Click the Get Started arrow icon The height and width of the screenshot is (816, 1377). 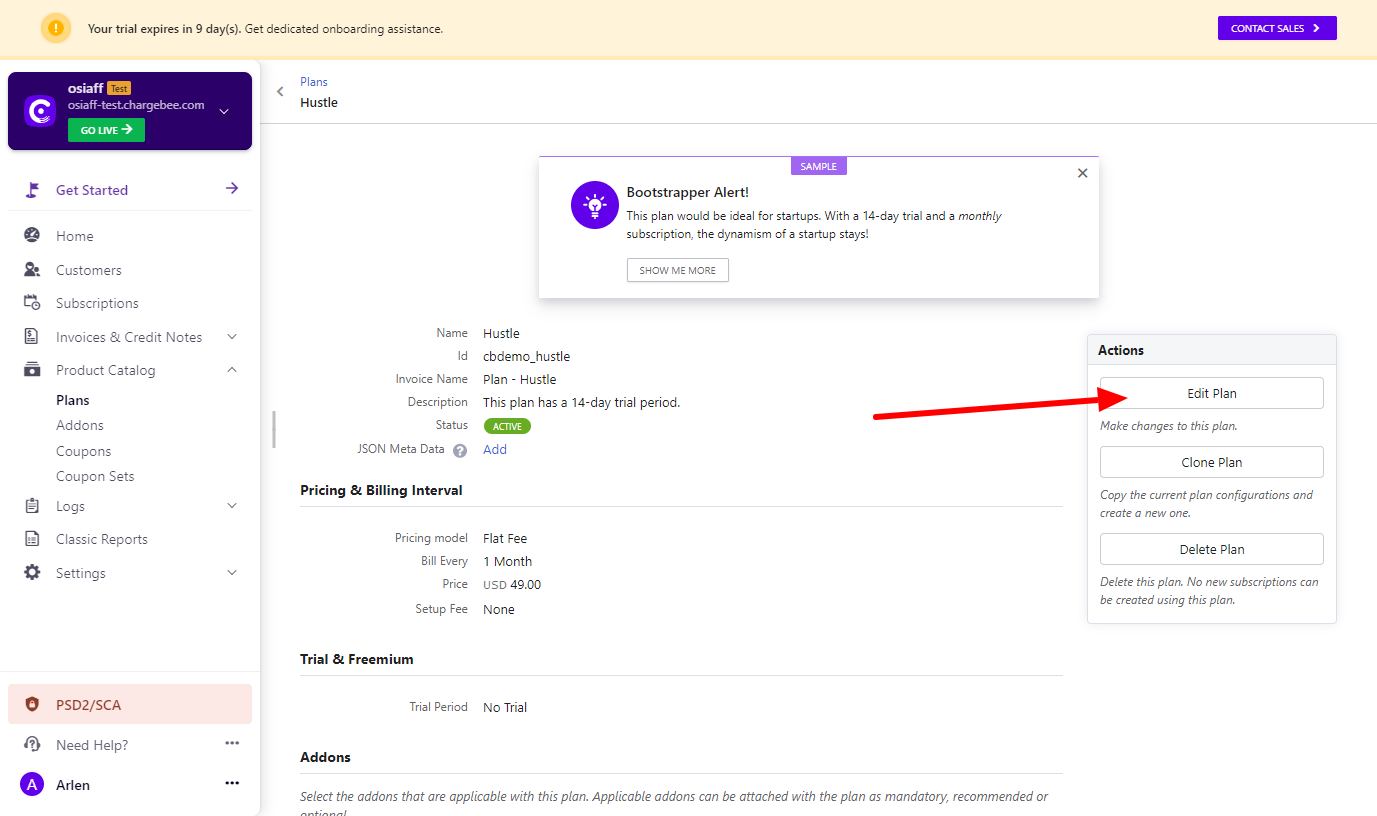232,188
